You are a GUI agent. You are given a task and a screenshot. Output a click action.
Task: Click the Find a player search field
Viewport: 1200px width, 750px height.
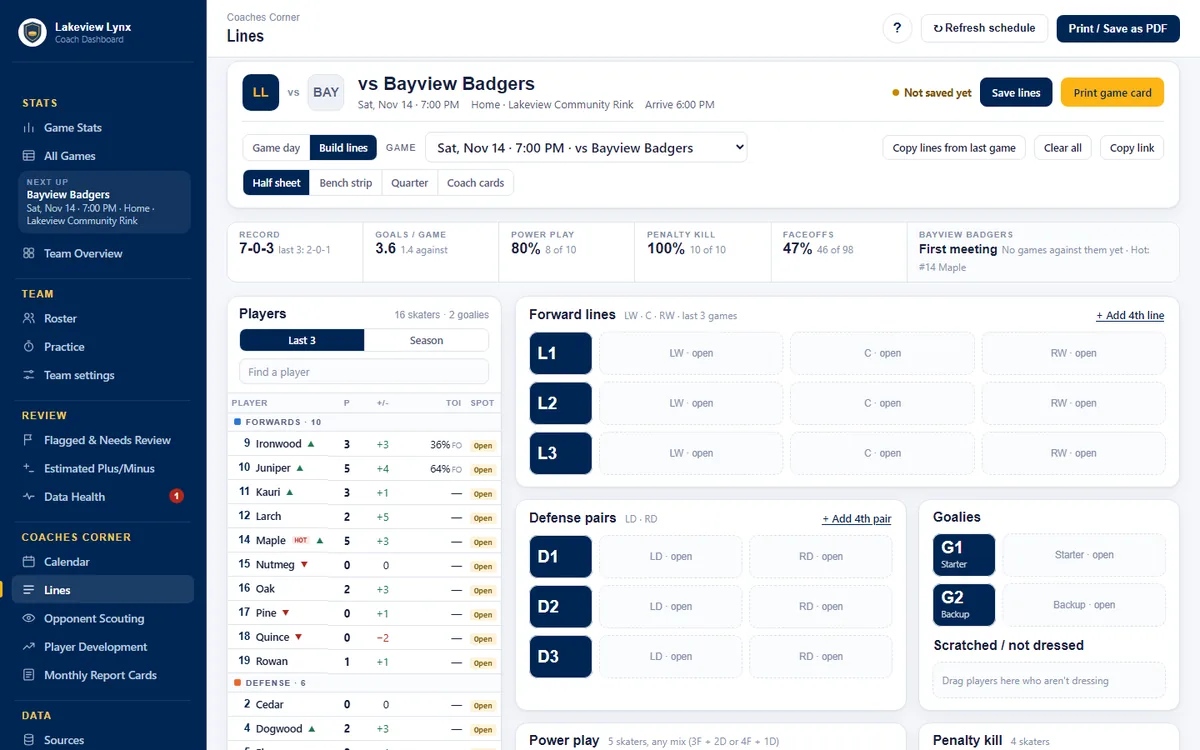click(364, 372)
